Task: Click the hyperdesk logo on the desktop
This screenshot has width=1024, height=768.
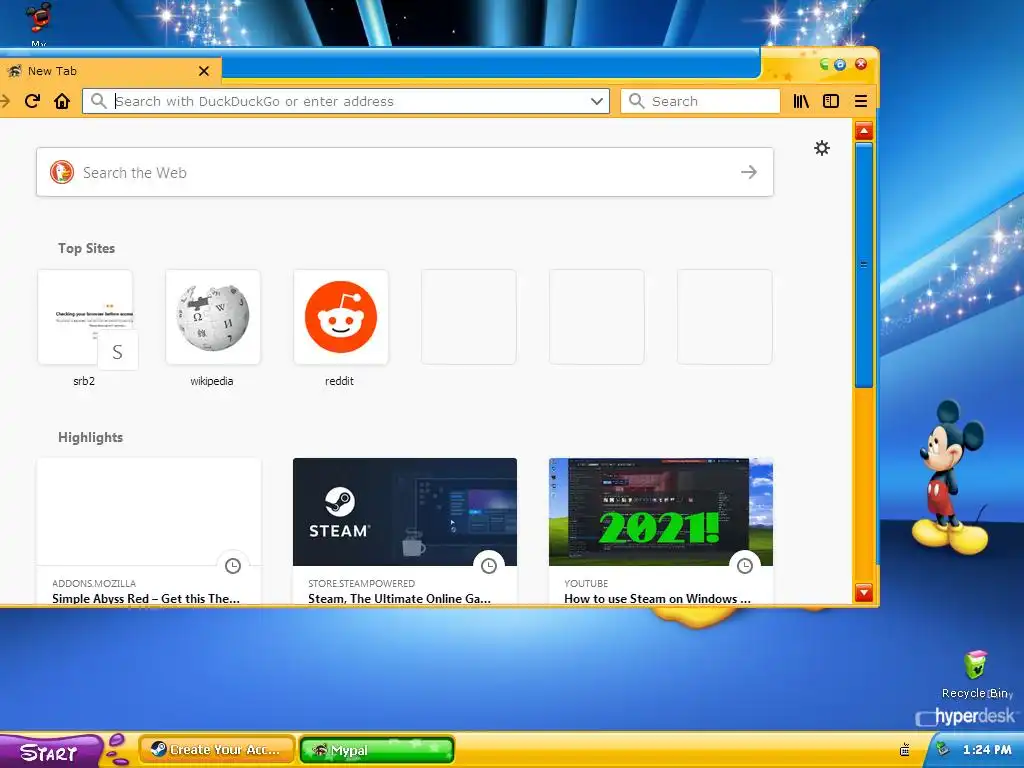Action: click(x=967, y=716)
